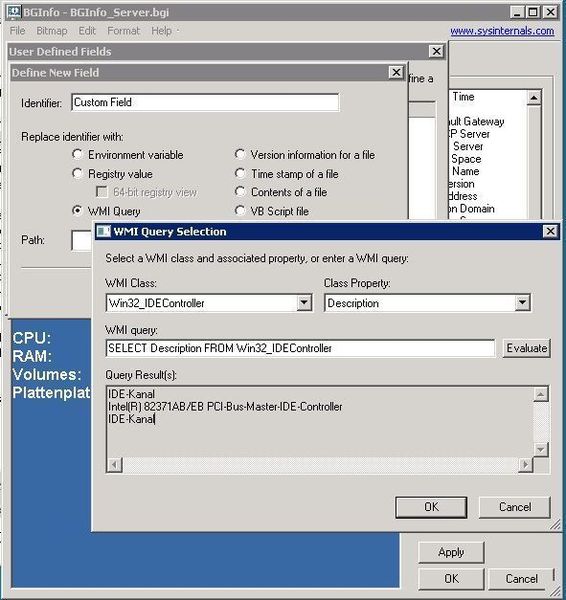Click Apply in the BGInfo main window
Image resolution: width=566 pixels, height=600 pixels.
(451, 552)
